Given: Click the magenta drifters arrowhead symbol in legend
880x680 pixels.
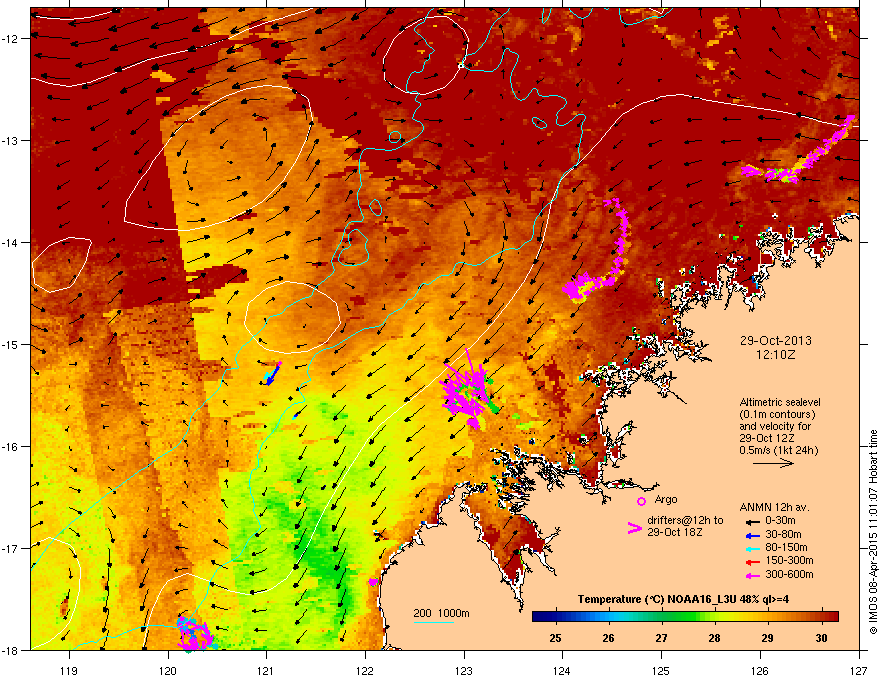Looking at the screenshot, I should pos(634,527).
